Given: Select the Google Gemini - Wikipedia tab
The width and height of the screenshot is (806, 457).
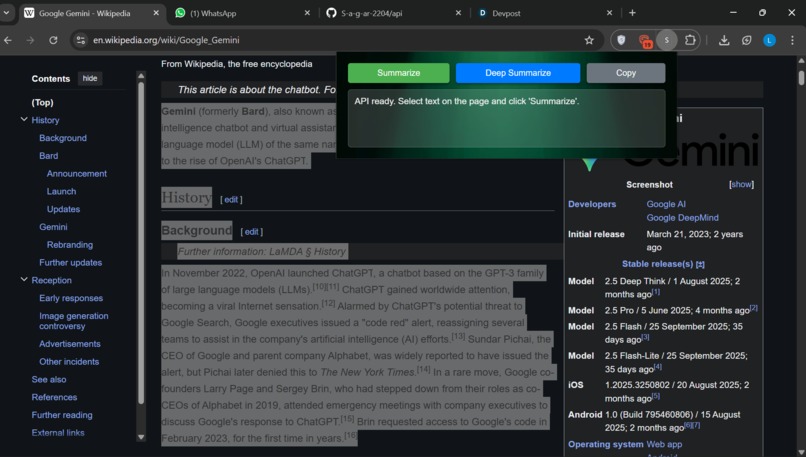Looking at the screenshot, I should click(85, 13).
